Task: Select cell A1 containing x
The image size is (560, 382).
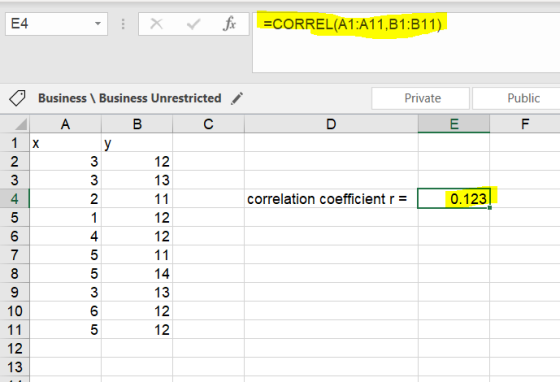Action: (65, 143)
